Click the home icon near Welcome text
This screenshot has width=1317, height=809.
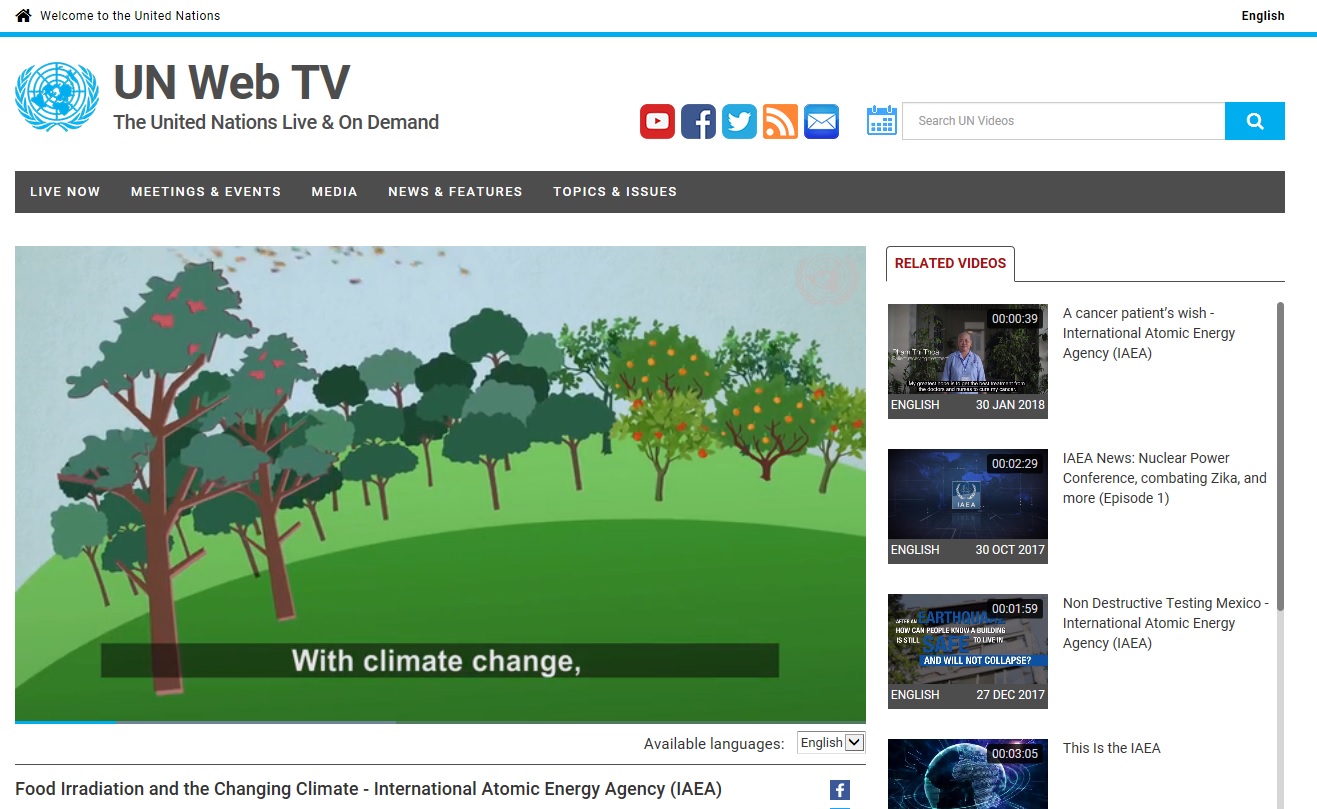tap(23, 15)
